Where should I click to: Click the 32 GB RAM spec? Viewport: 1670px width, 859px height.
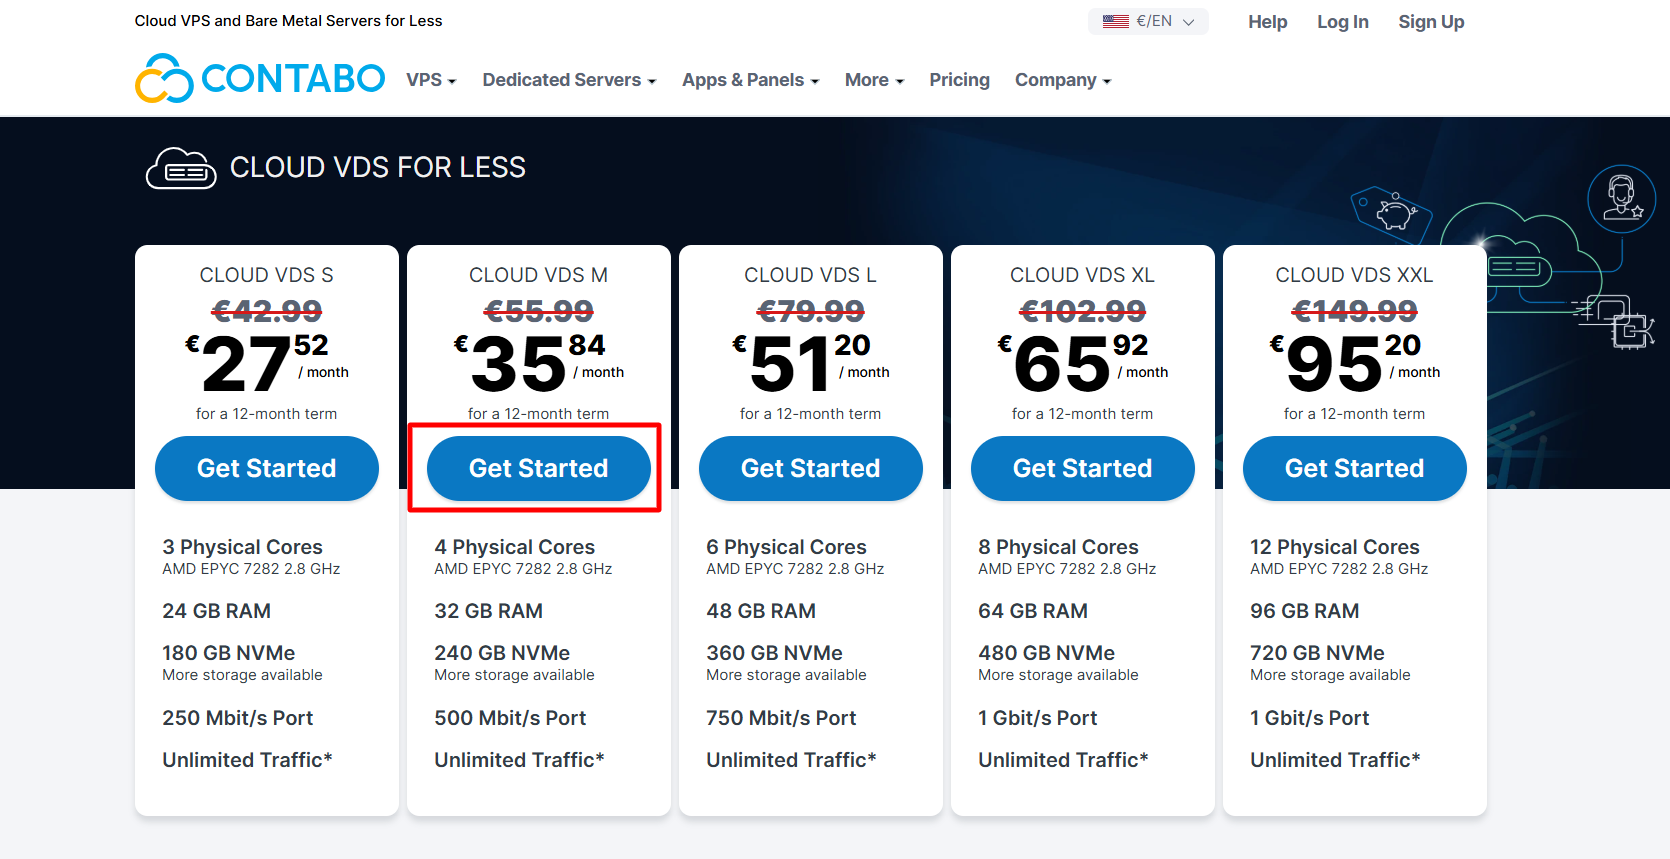tap(489, 611)
